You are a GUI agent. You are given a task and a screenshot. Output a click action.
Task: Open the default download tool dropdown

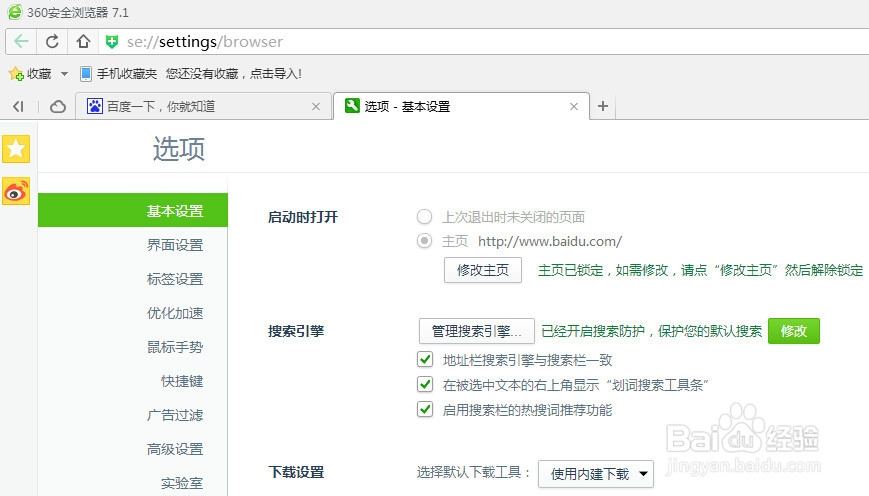point(596,474)
